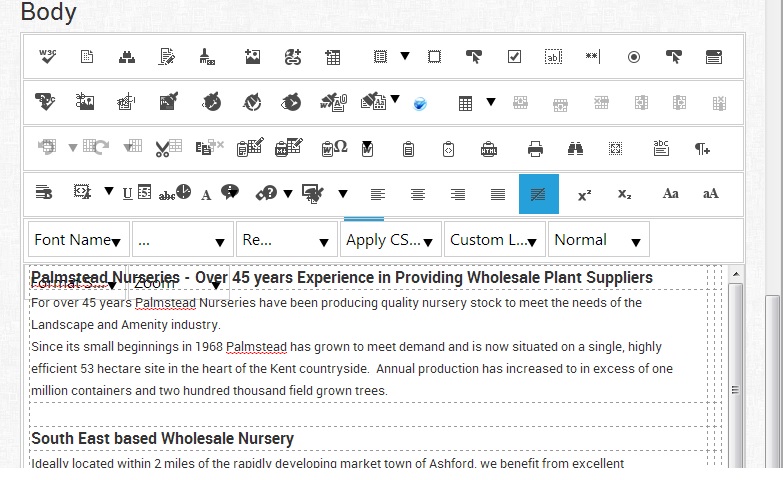Image resolution: width=783 pixels, height=480 pixels.
Task: Click the new paragraph pilcrow icon
Action: 702,149
